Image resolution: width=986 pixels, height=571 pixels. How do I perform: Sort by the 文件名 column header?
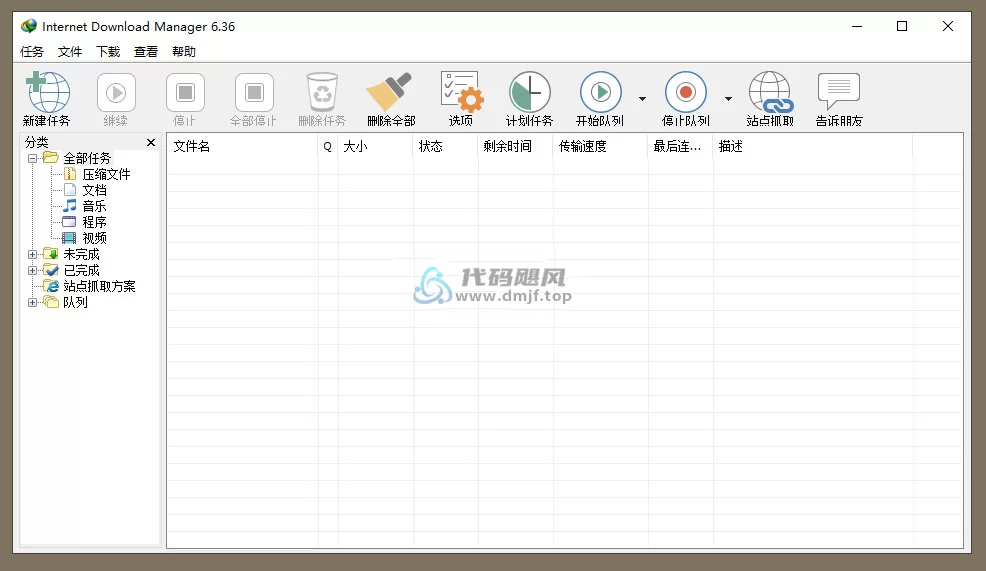[243, 147]
